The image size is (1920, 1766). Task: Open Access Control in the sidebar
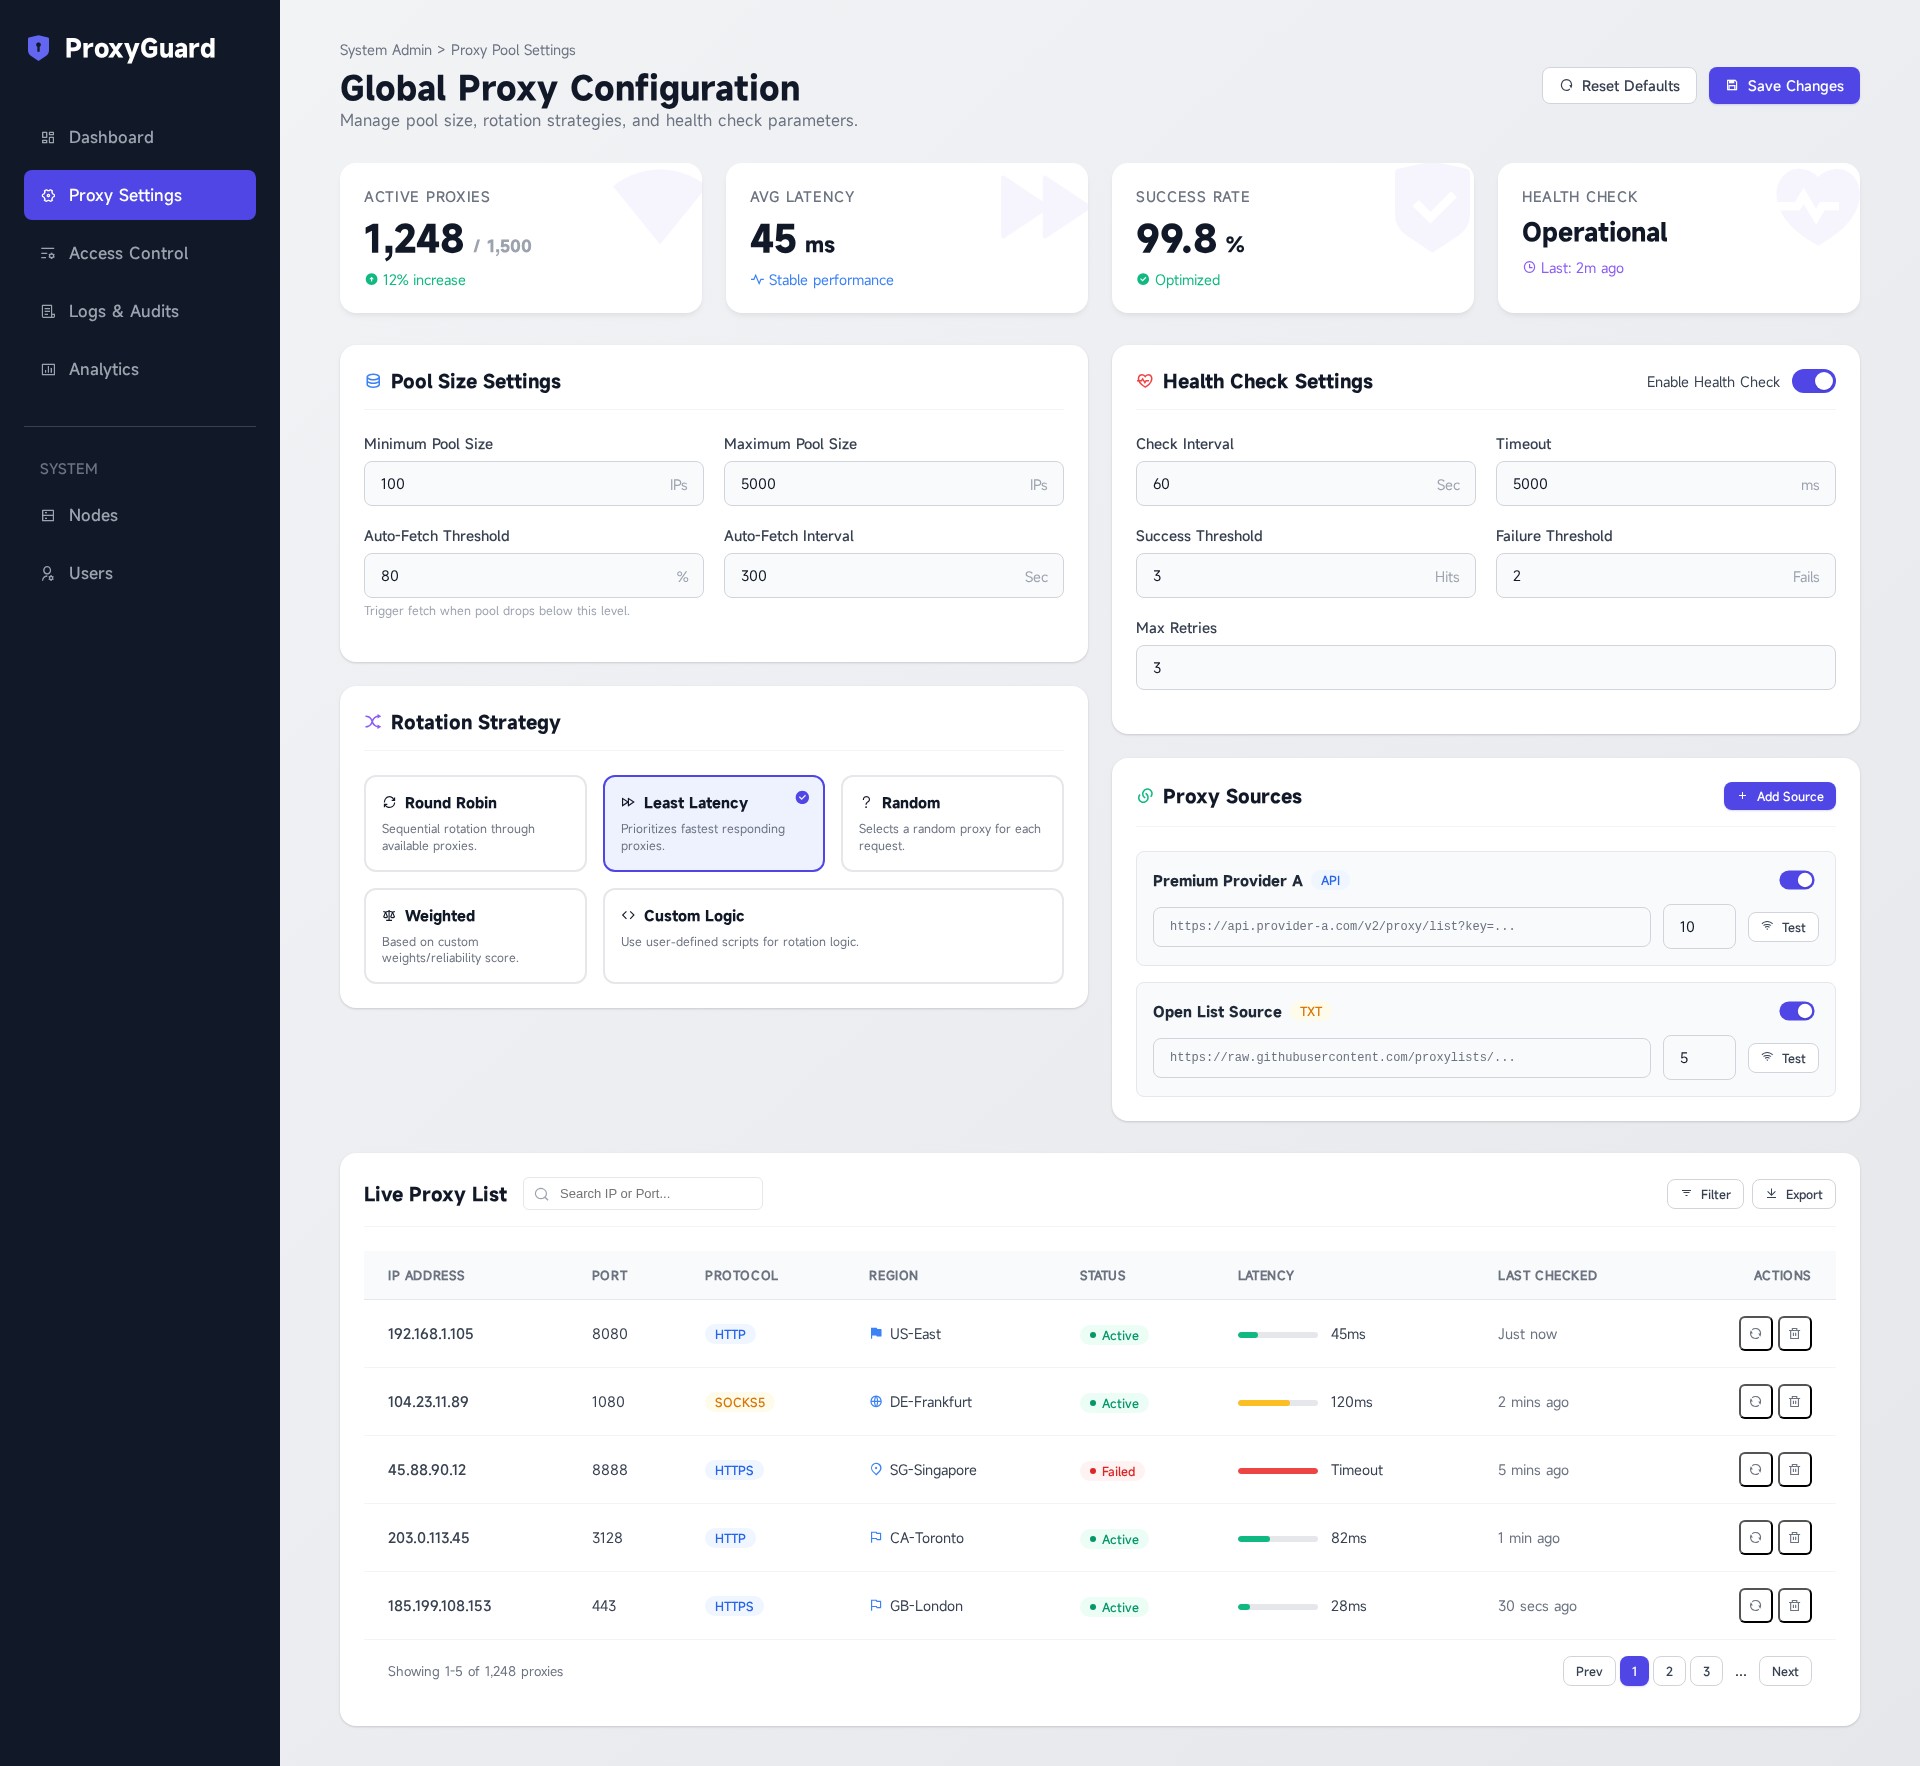click(x=128, y=253)
